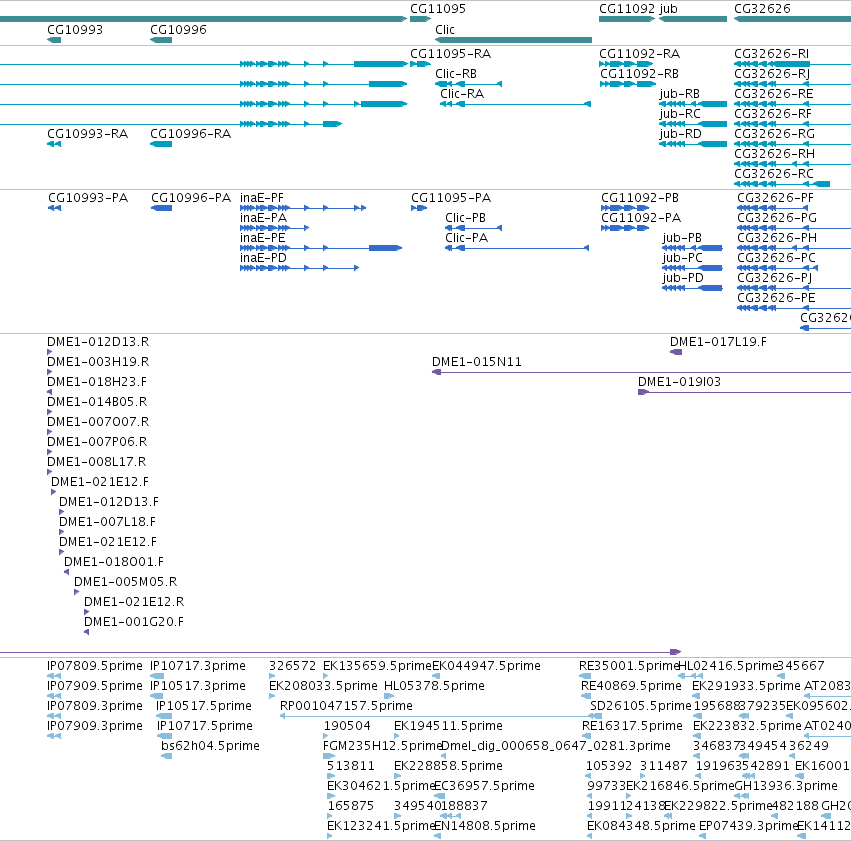
Task: Select the CG11092-PA protein label
Action: point(640,218)
